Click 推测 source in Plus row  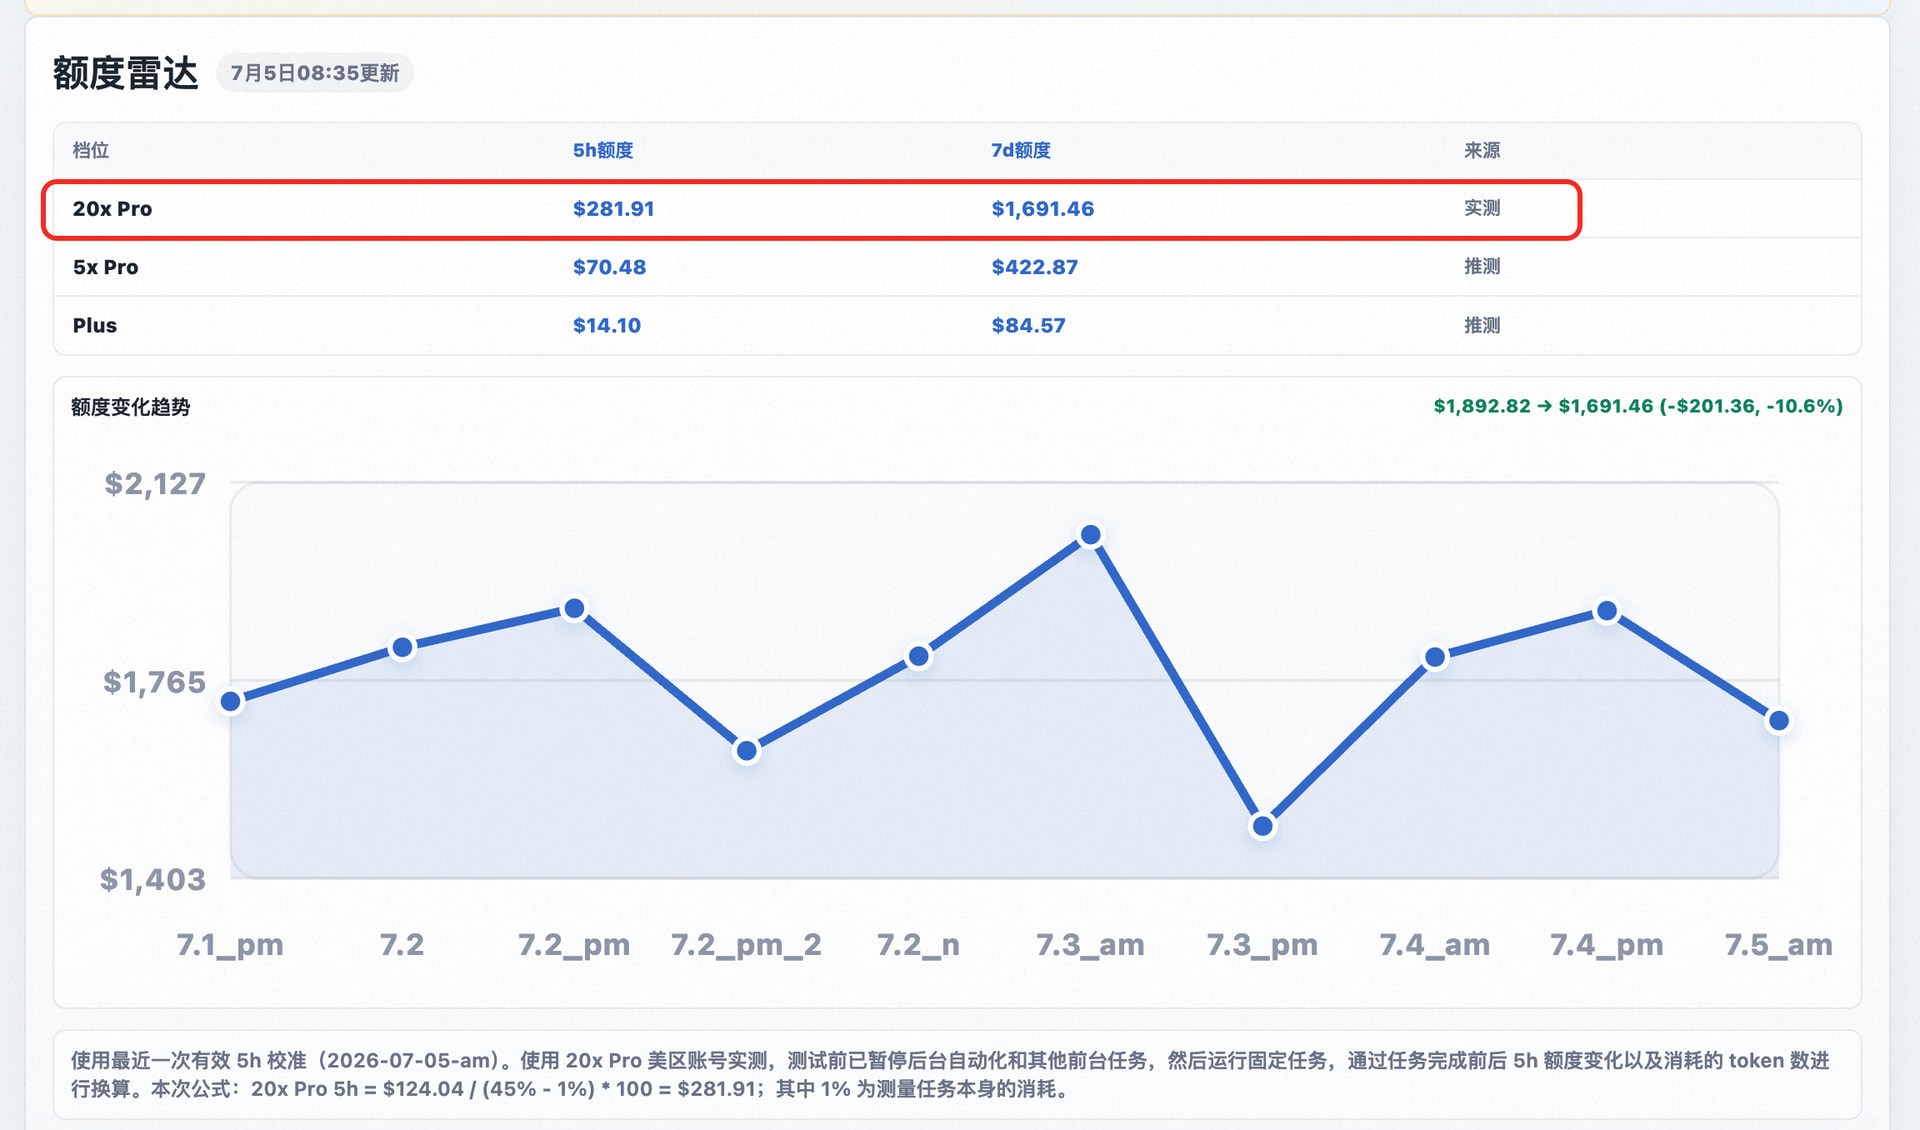pyautogui.click(x=1482, y=325)
